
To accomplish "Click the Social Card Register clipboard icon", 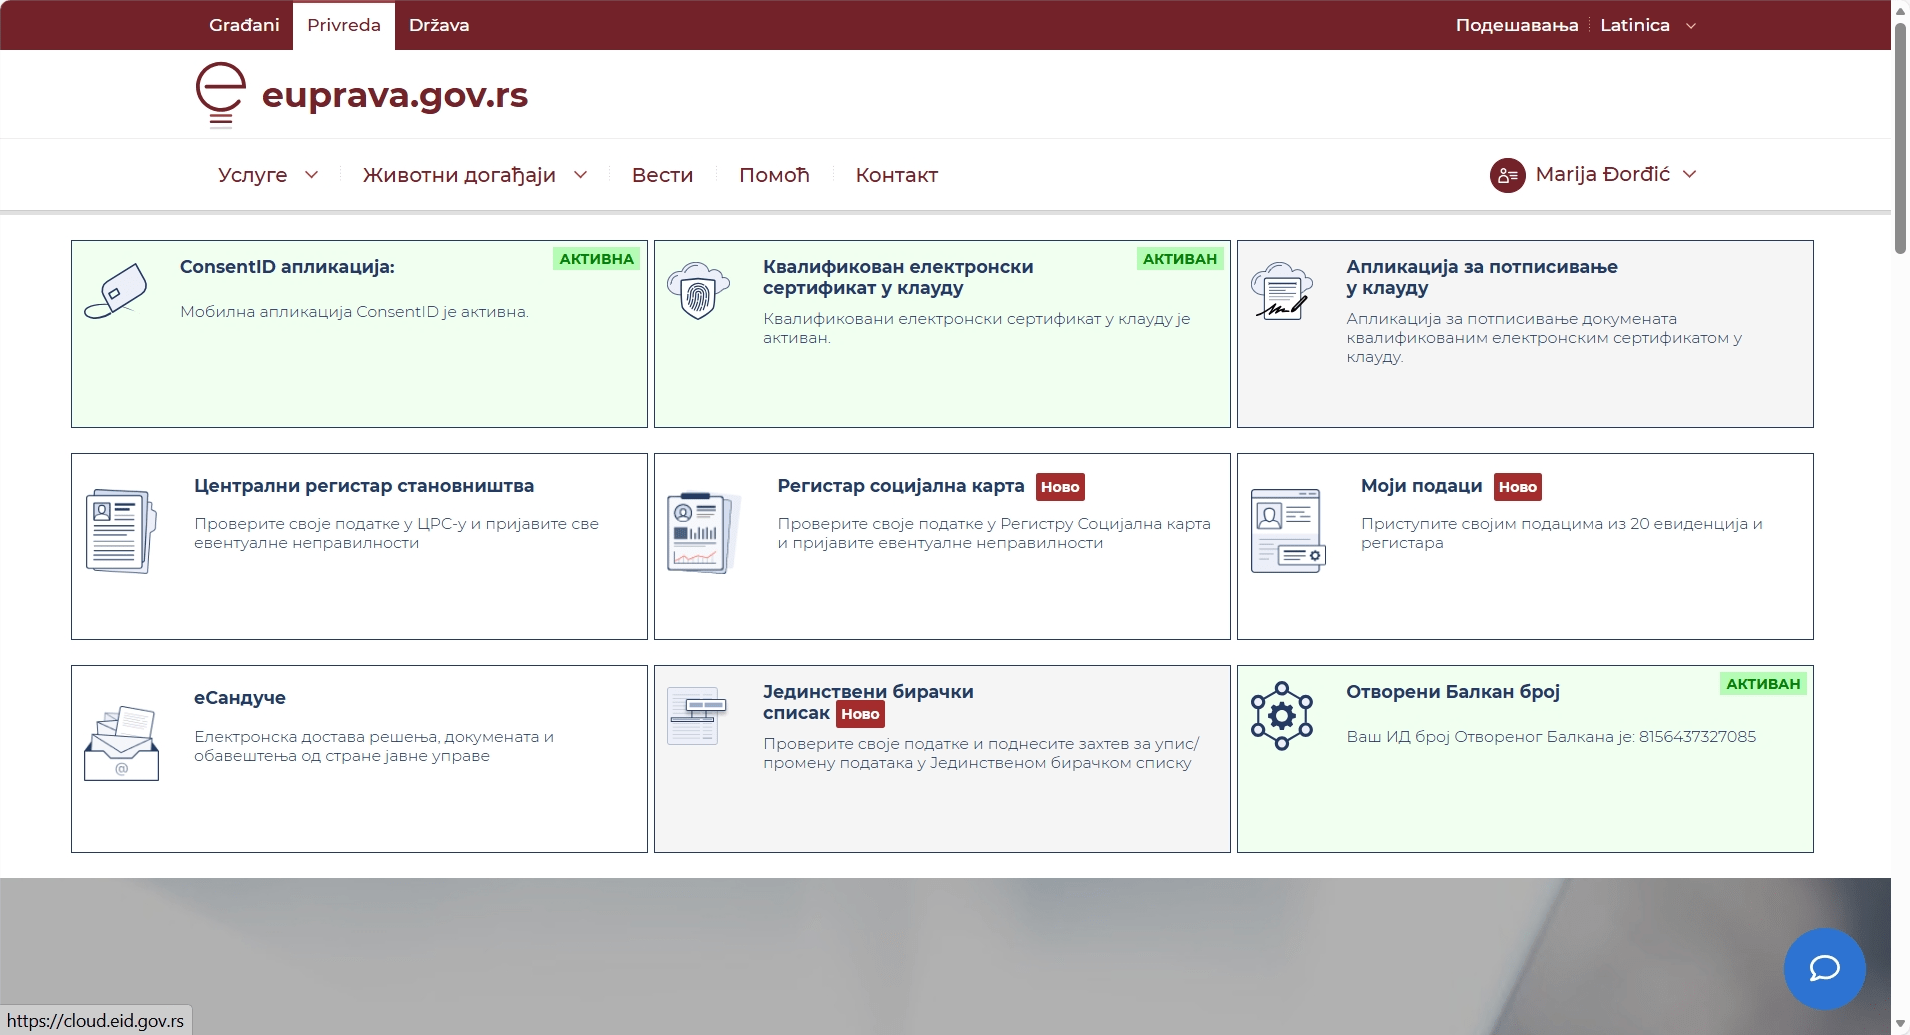I will click(x=704, y=531).
